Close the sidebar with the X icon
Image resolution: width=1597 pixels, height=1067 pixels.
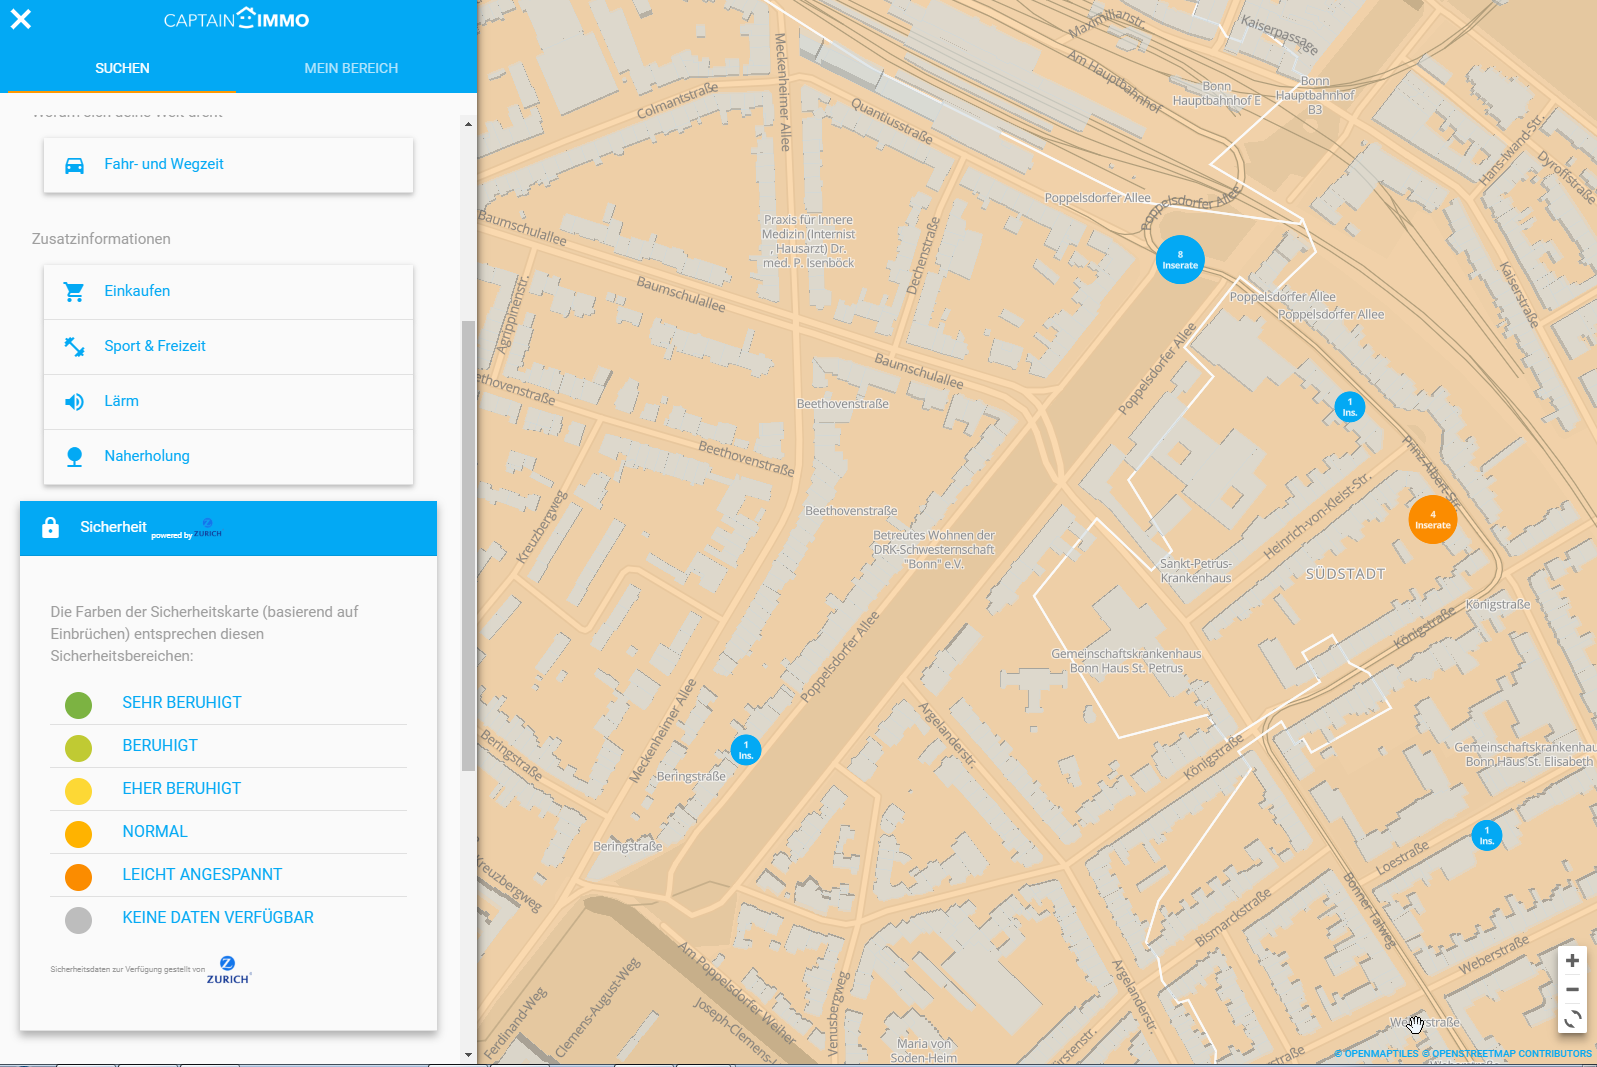point(21,19)
